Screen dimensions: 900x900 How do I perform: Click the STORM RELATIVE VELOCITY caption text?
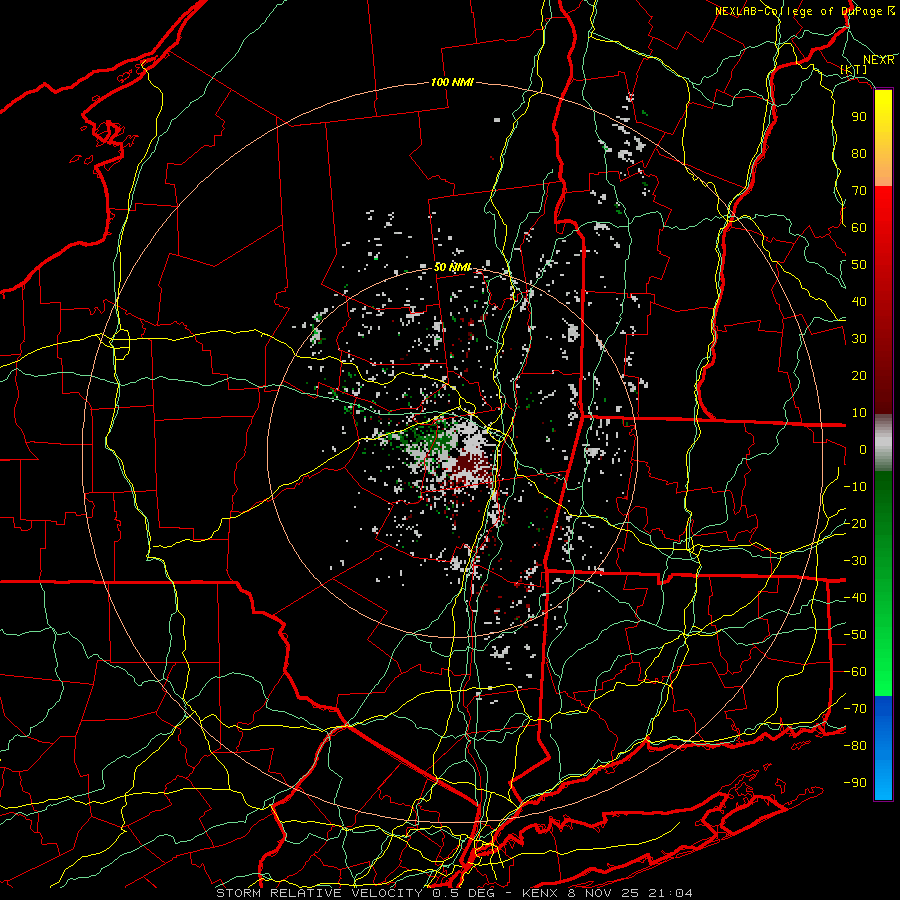319,893
